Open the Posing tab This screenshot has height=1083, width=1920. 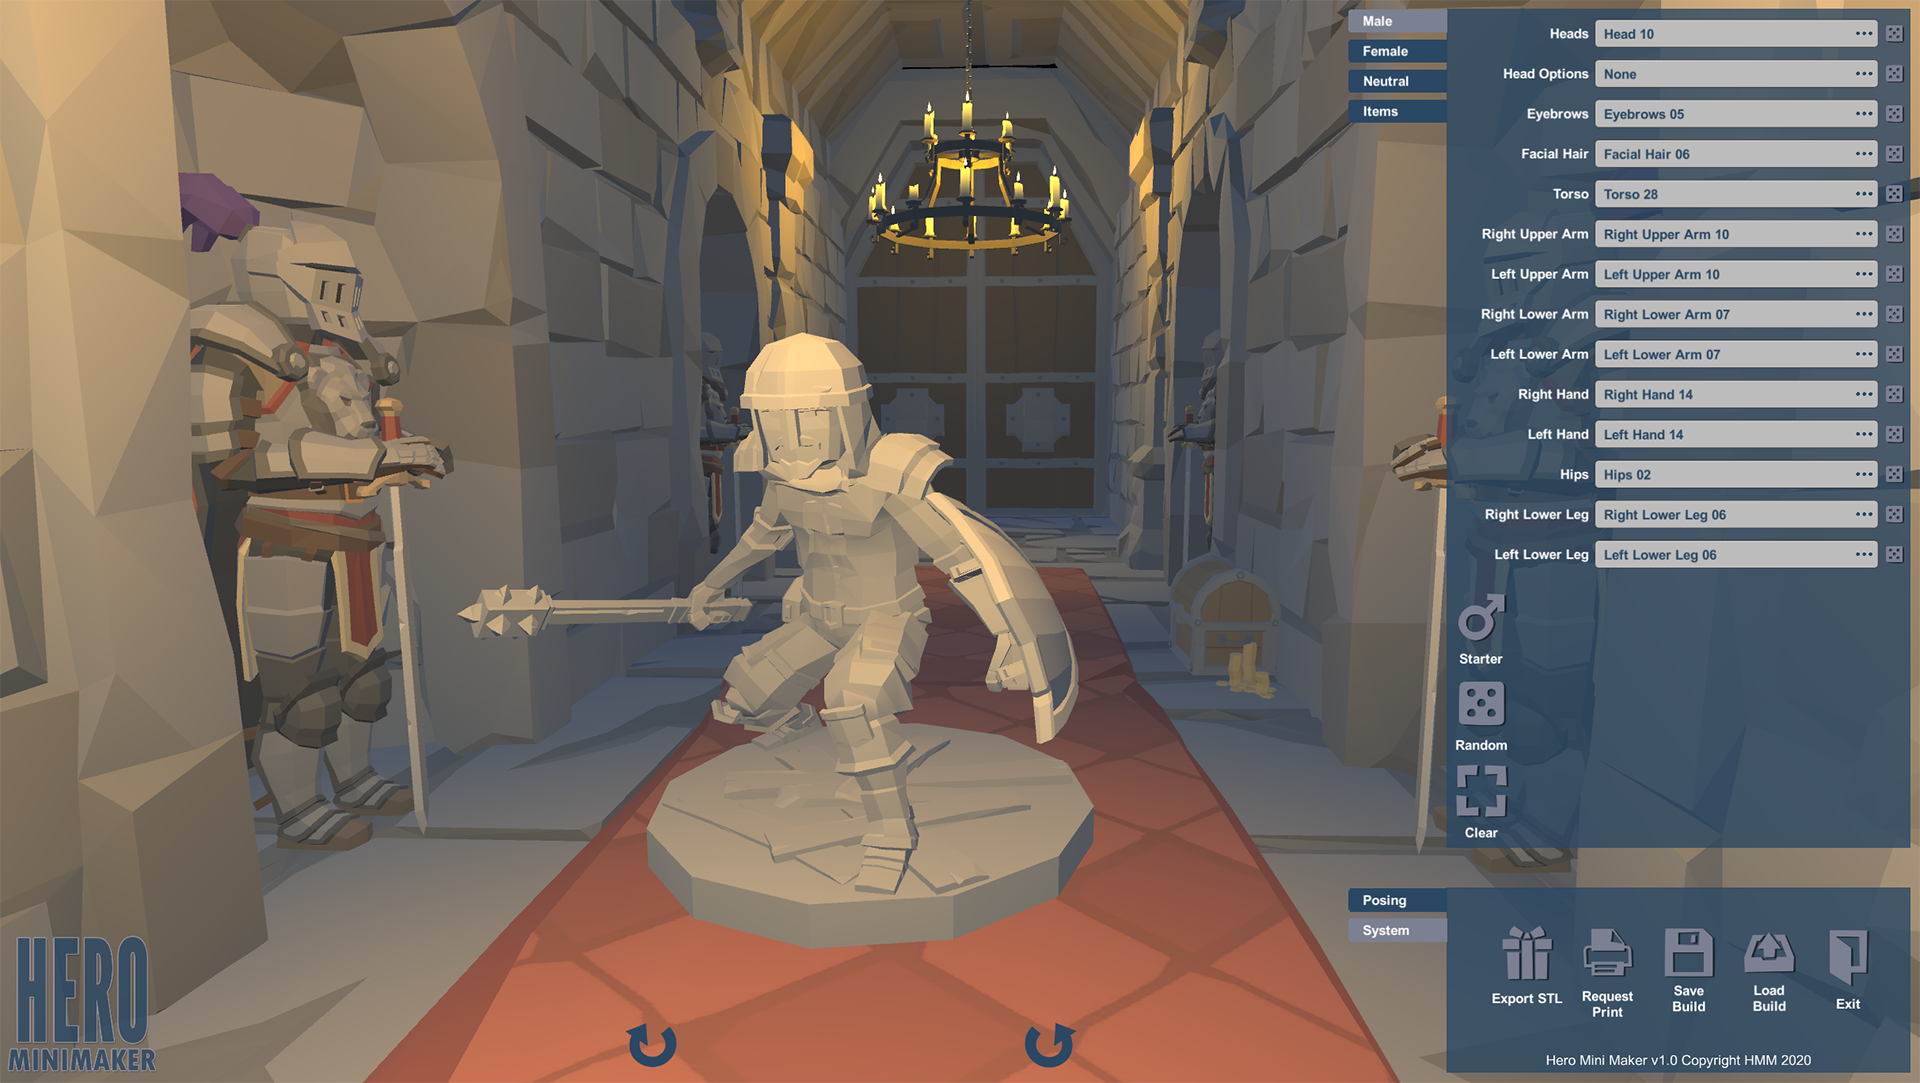(x=1396, y=900)
